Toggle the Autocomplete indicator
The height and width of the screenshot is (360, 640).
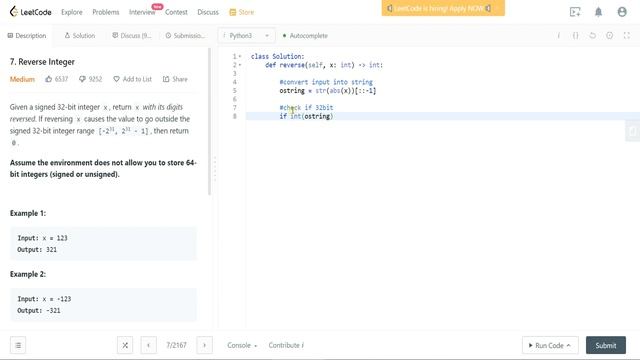pos(305,36)
